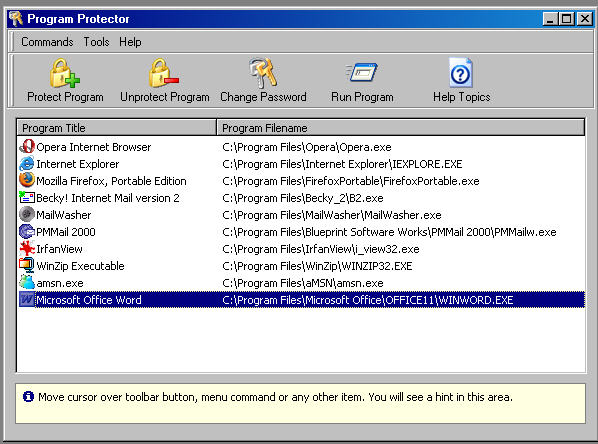Screen dimensions: 598x444
Task: Open Help Topics question mark icon
Action: [x=461, y=73]
